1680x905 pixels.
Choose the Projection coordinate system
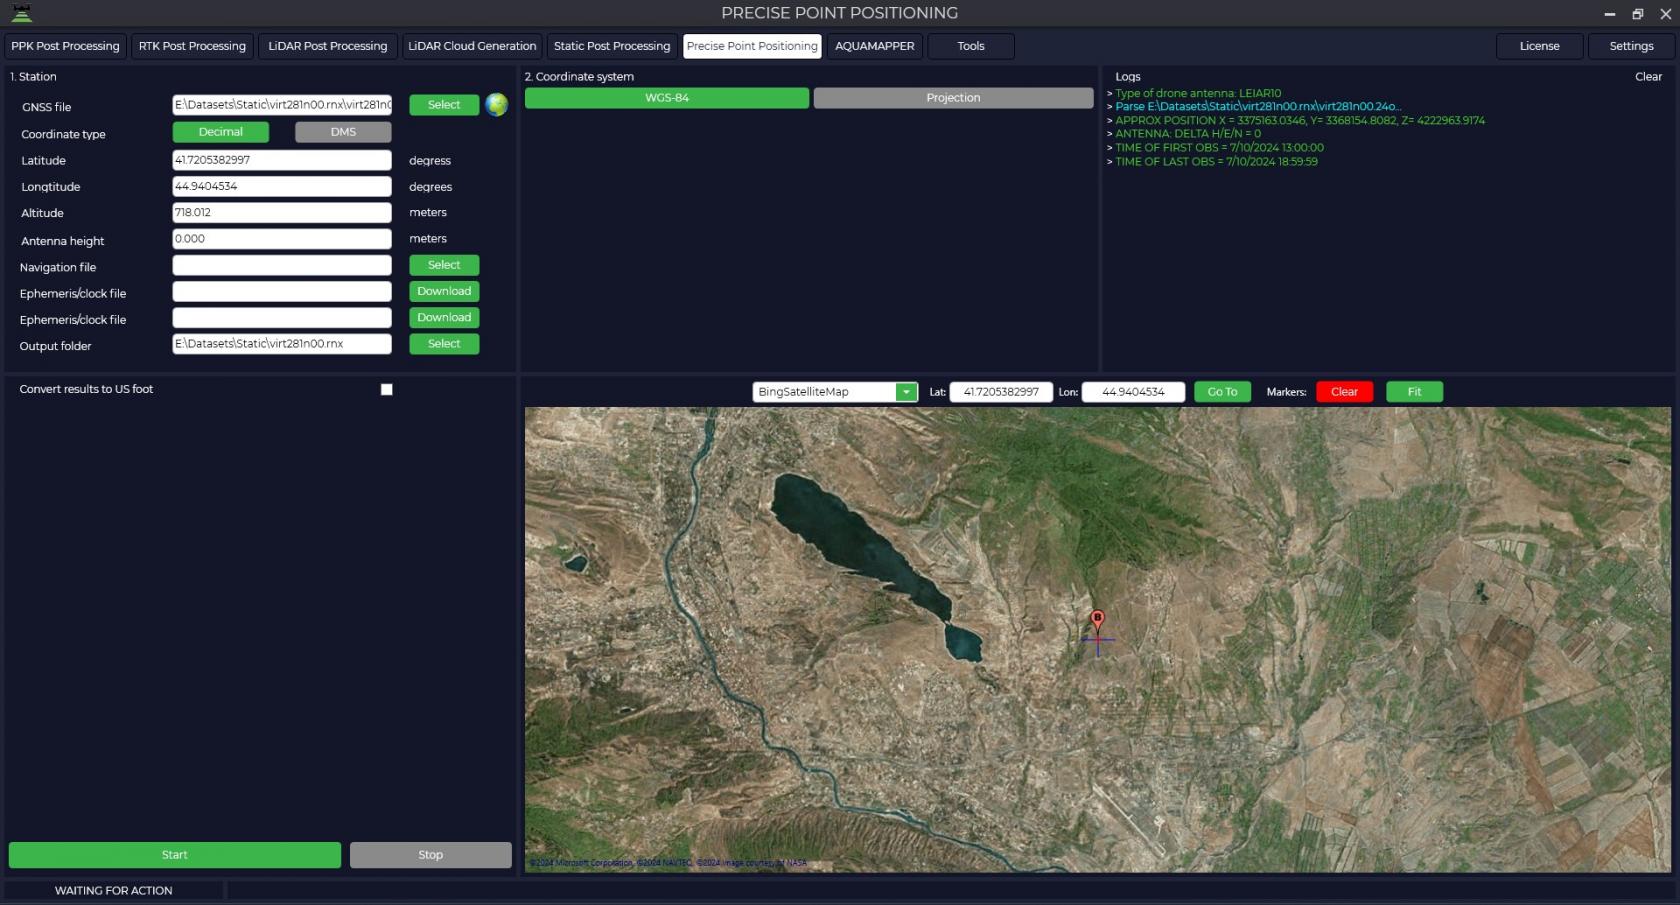click(x=953, y=98)
